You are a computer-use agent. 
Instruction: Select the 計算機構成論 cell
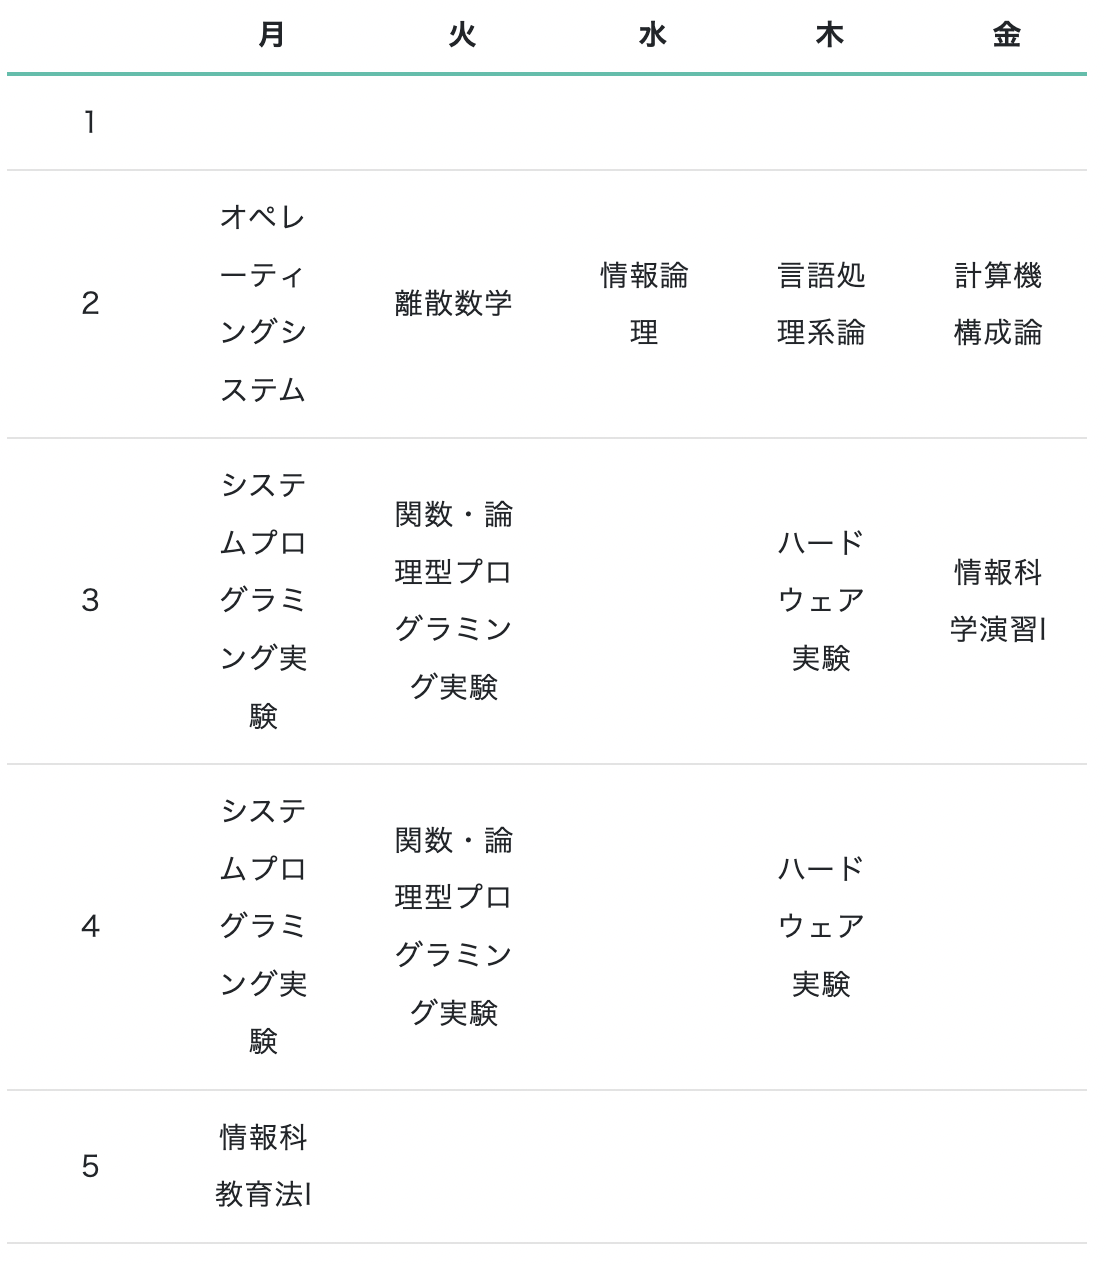pyautogui.click(x=998, y=304)
